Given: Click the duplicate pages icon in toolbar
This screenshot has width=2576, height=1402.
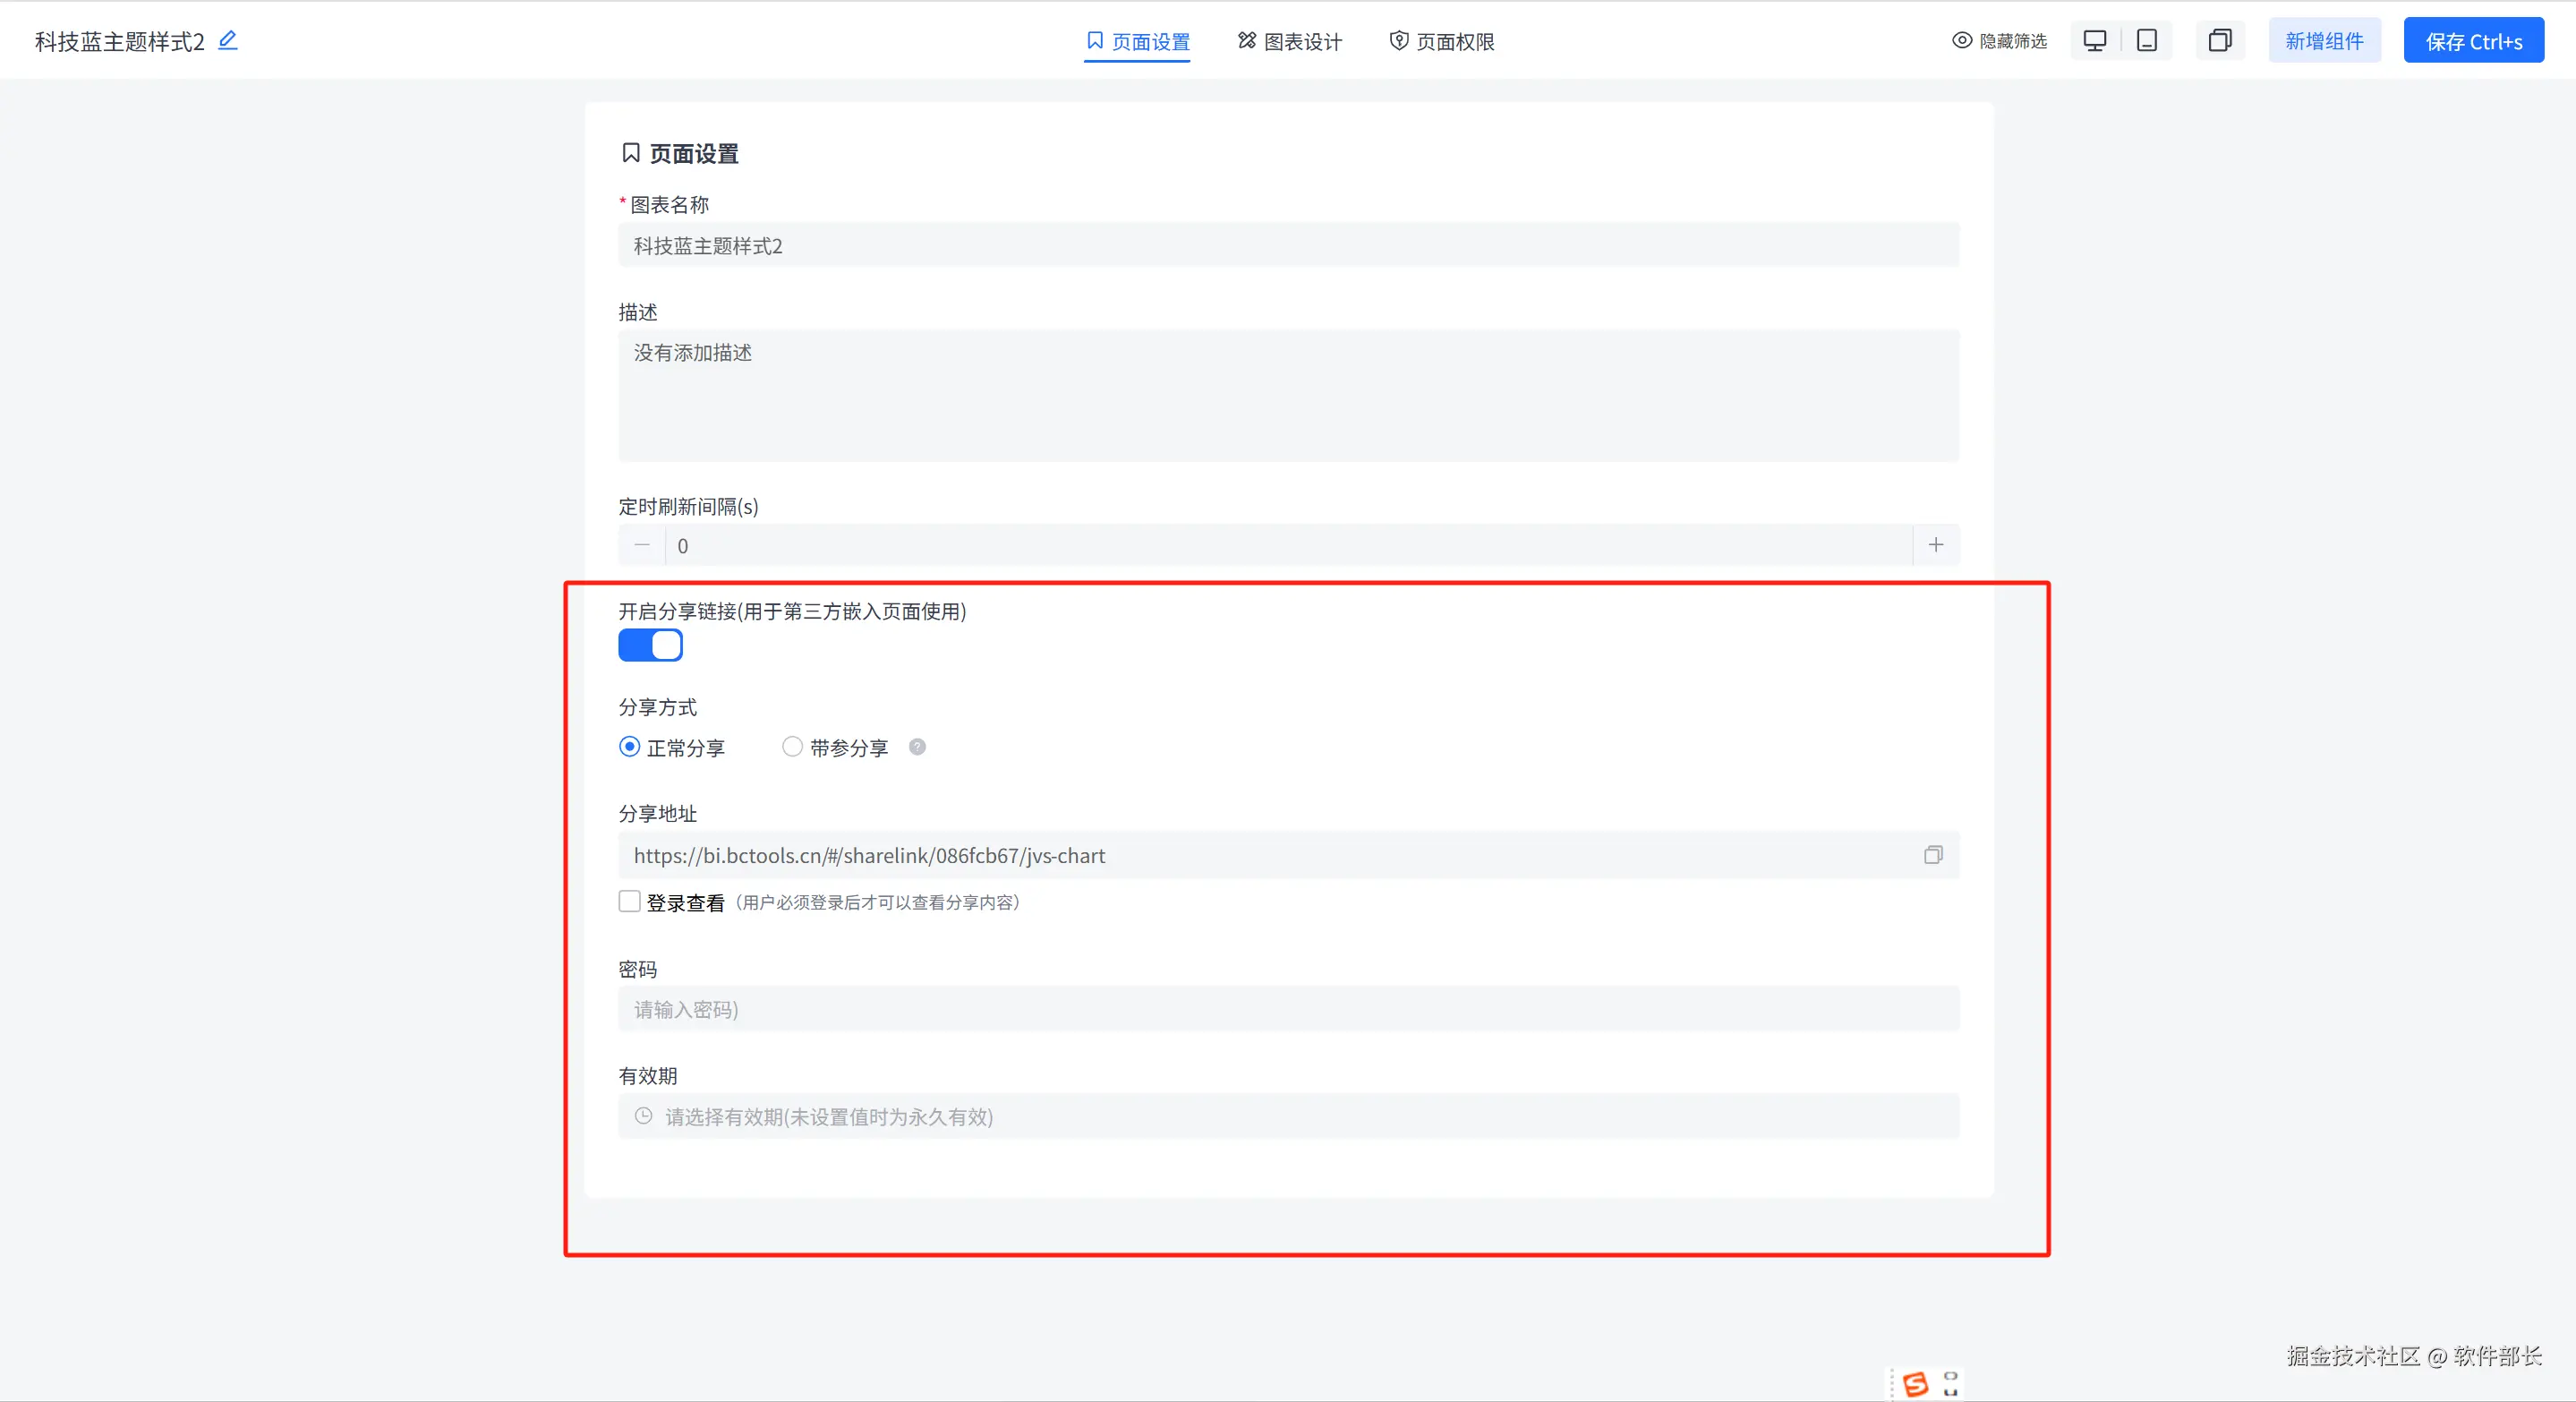Looking at the screenshot, I should click(2219, 40).
